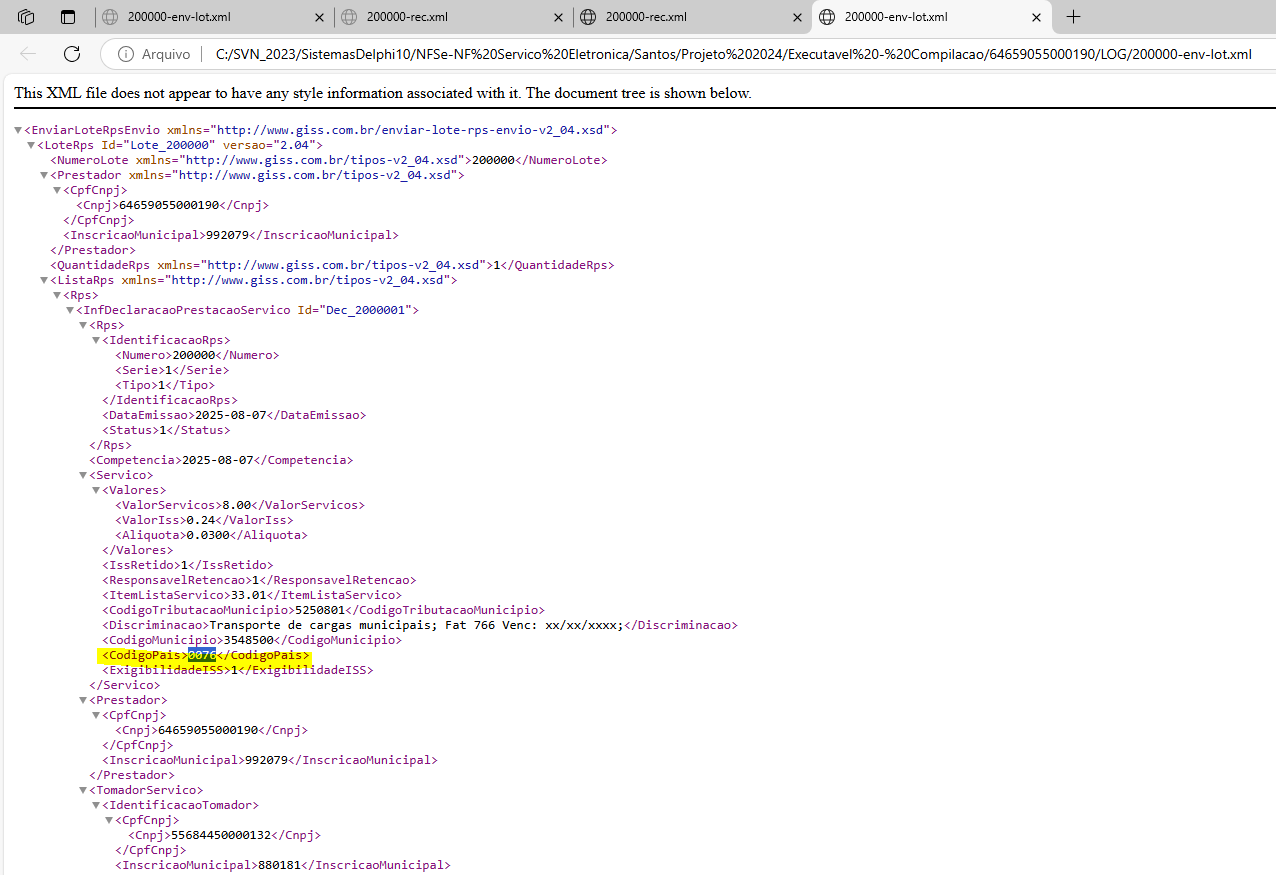This screenshot has height=875, width=1276.
Task: Click the ItemListaServico value 33.01
Action: (x=247, y=595)
